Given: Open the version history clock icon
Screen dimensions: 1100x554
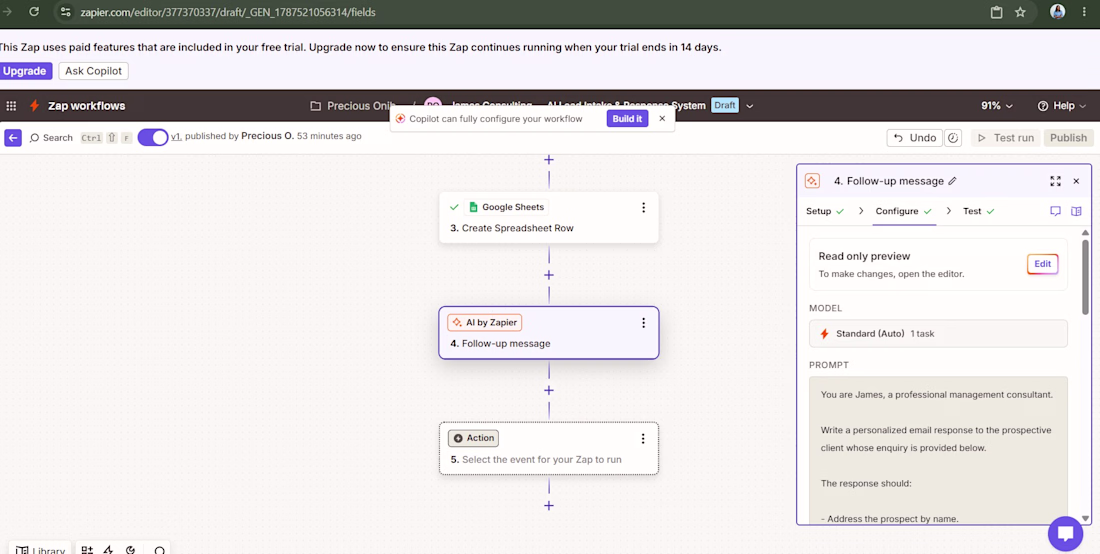Looking at the screenshot, I should [953, 137].
